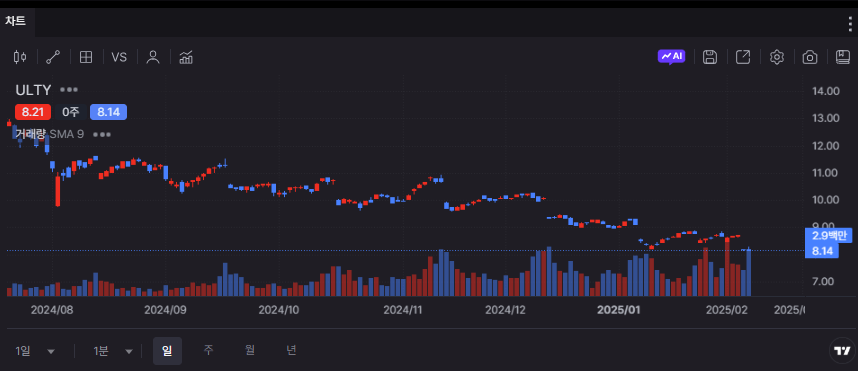Select the 일 daily timeframe
The width and height of the screenshot is (858, 371).
point(167,351)
